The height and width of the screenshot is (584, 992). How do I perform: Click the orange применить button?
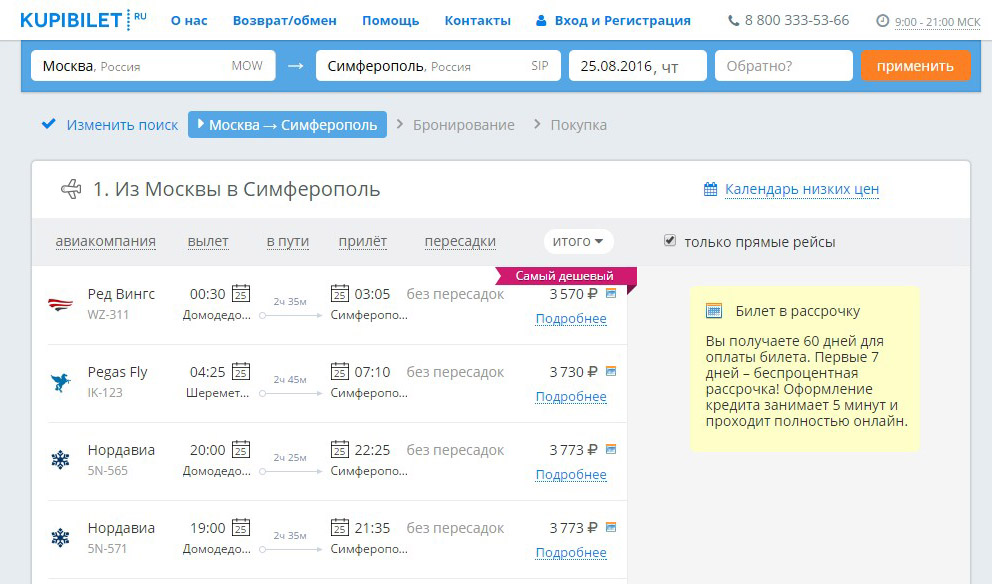pos(915,66)
